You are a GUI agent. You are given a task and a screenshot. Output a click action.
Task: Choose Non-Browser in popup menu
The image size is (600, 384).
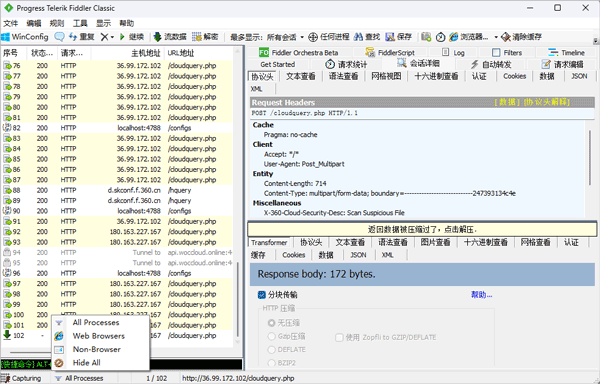pos(100,349)
